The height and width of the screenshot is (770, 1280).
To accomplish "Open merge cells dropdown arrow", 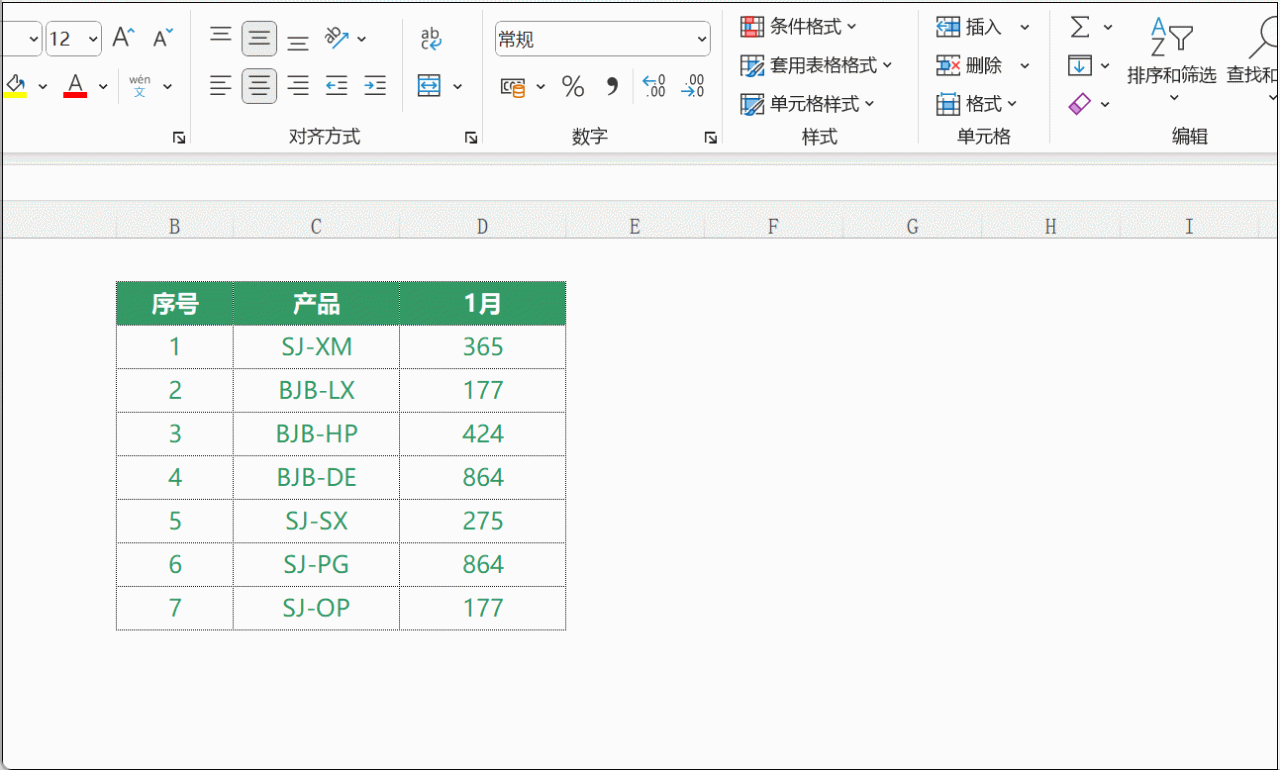I will [x=458, y=87].
